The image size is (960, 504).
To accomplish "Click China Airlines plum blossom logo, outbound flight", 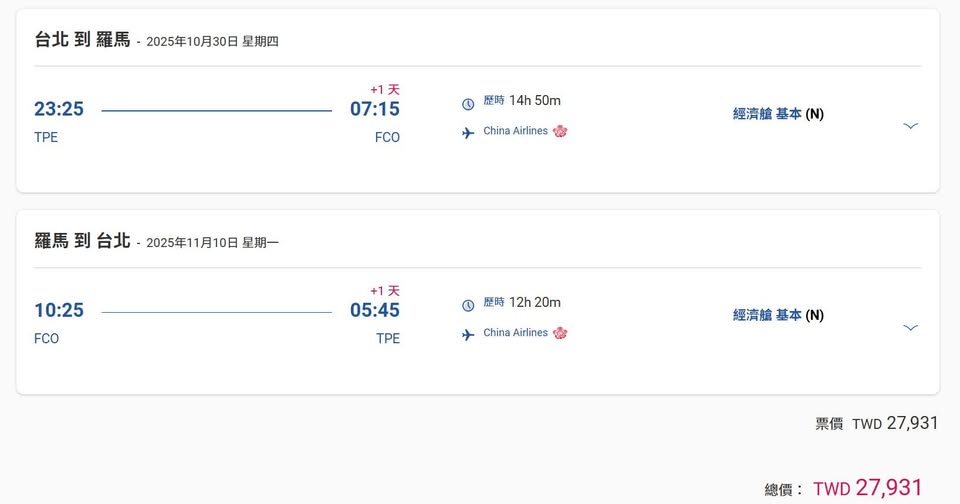I will tap(560, 131).
